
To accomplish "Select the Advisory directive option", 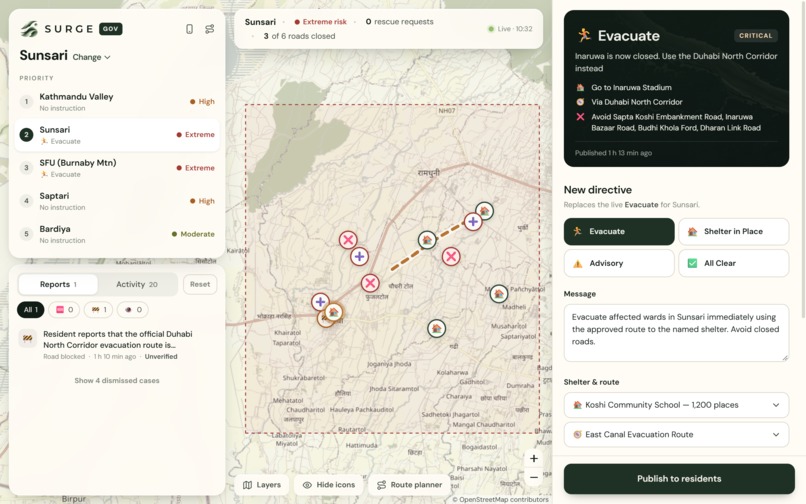I will [x=619, y=263].
